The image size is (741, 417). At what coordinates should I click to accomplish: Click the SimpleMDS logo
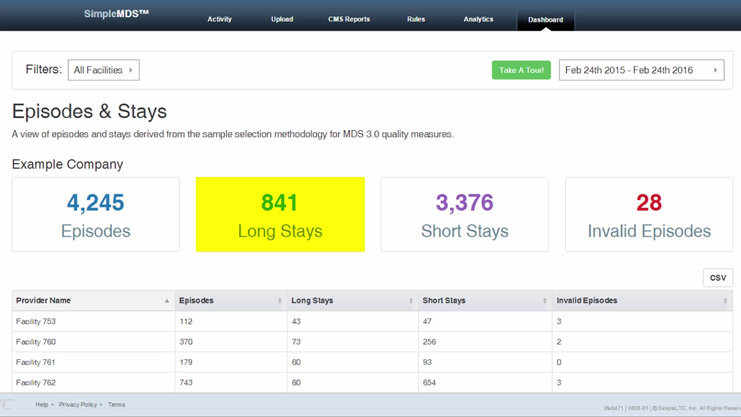(116, 14)
